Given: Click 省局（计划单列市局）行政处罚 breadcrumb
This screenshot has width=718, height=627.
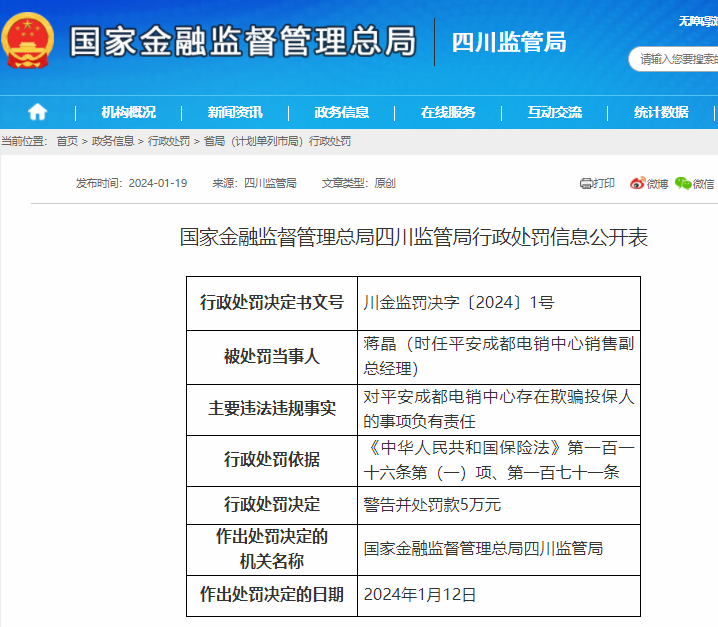Looking at the screenshot, I should 277,141.
